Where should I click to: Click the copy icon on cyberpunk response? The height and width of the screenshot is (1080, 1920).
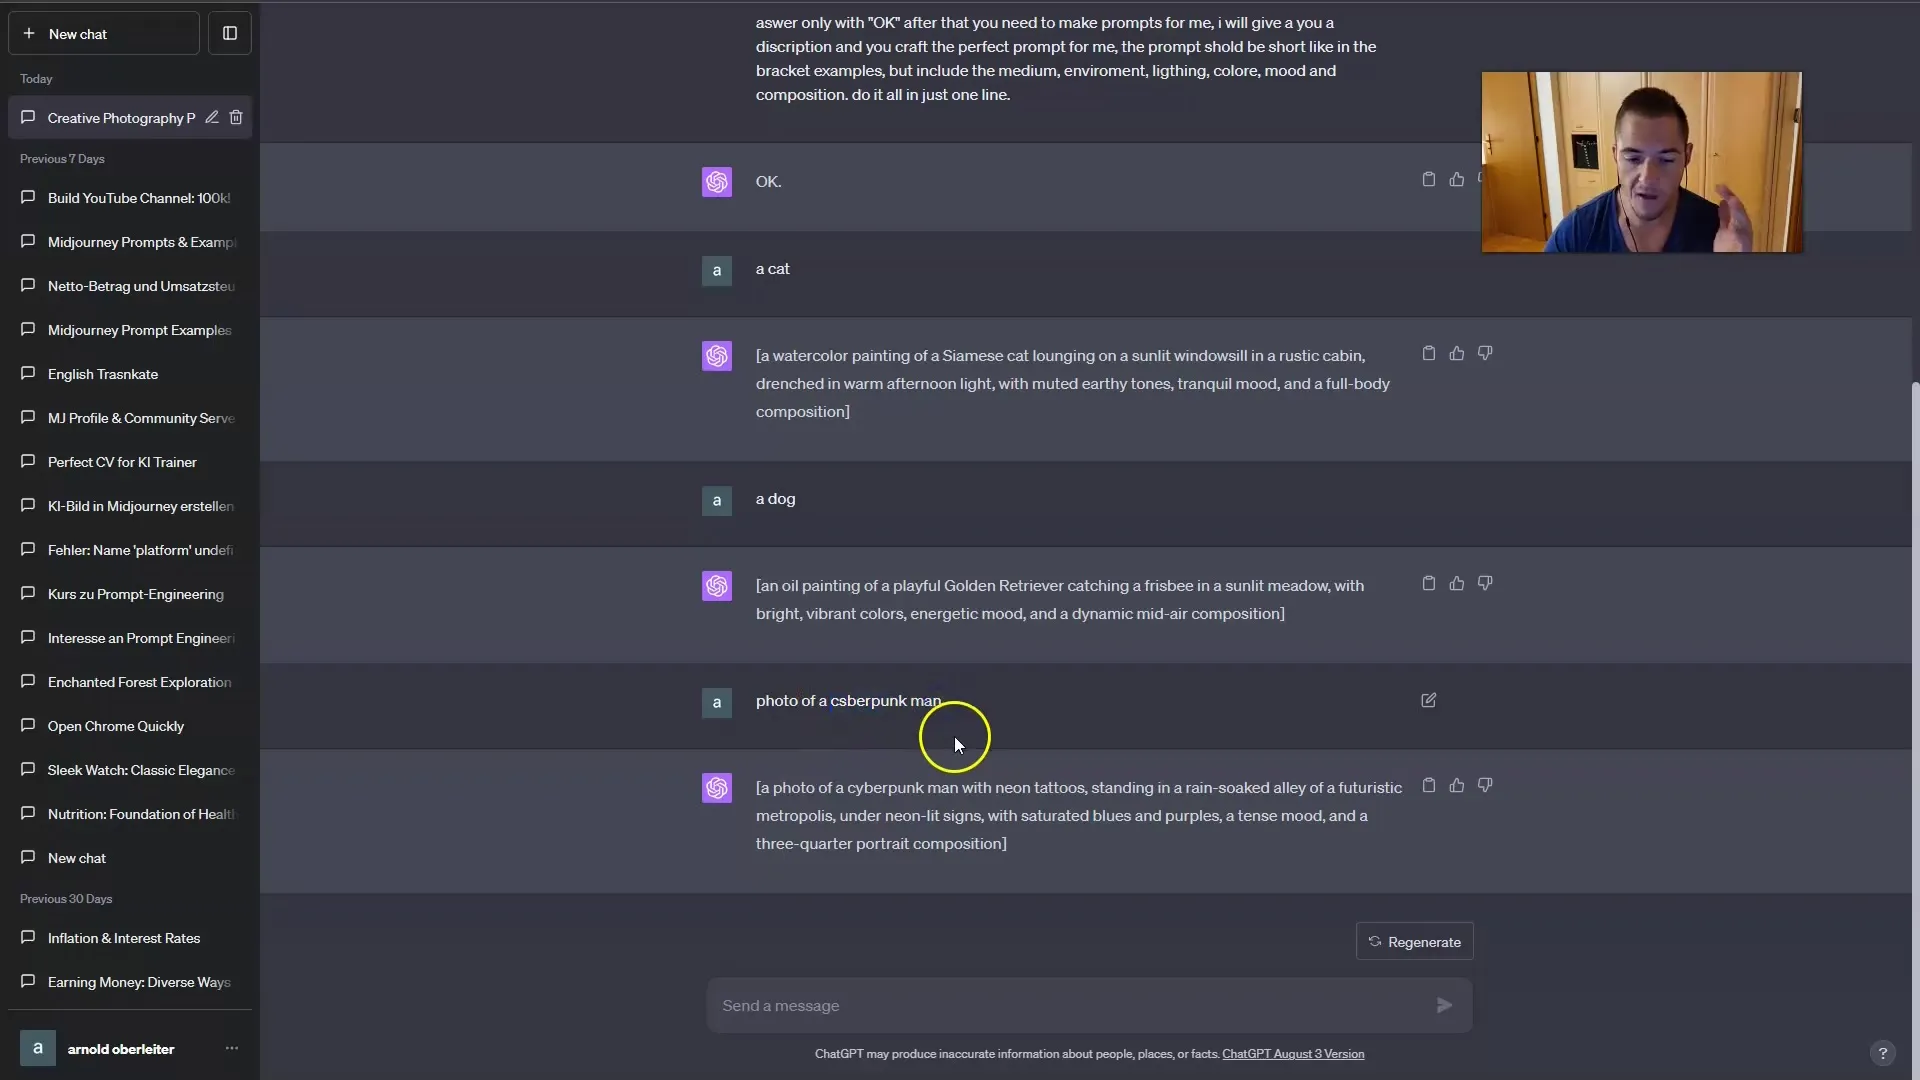[1428, 785]
